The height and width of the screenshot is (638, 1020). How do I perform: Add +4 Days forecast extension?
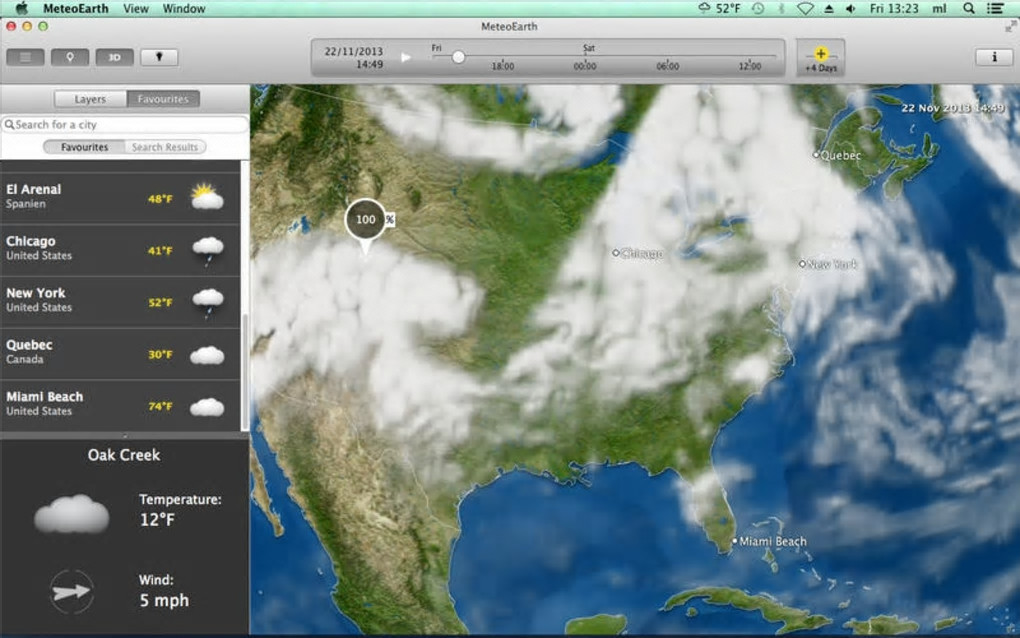pyautogui.click(x=821, y=58)
